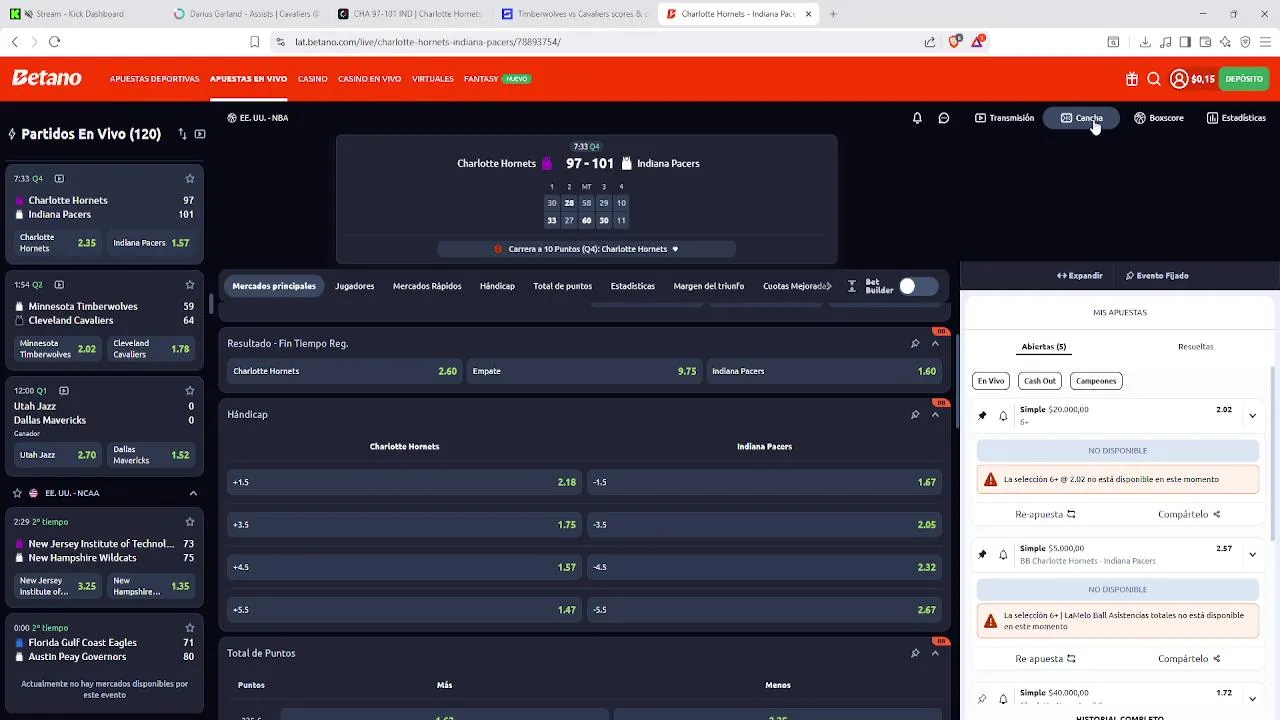This screenshot has height=720, width=1280.
Task: Open APUESTAS DEPORTIVAS in top menu
Action: [154, 79]
